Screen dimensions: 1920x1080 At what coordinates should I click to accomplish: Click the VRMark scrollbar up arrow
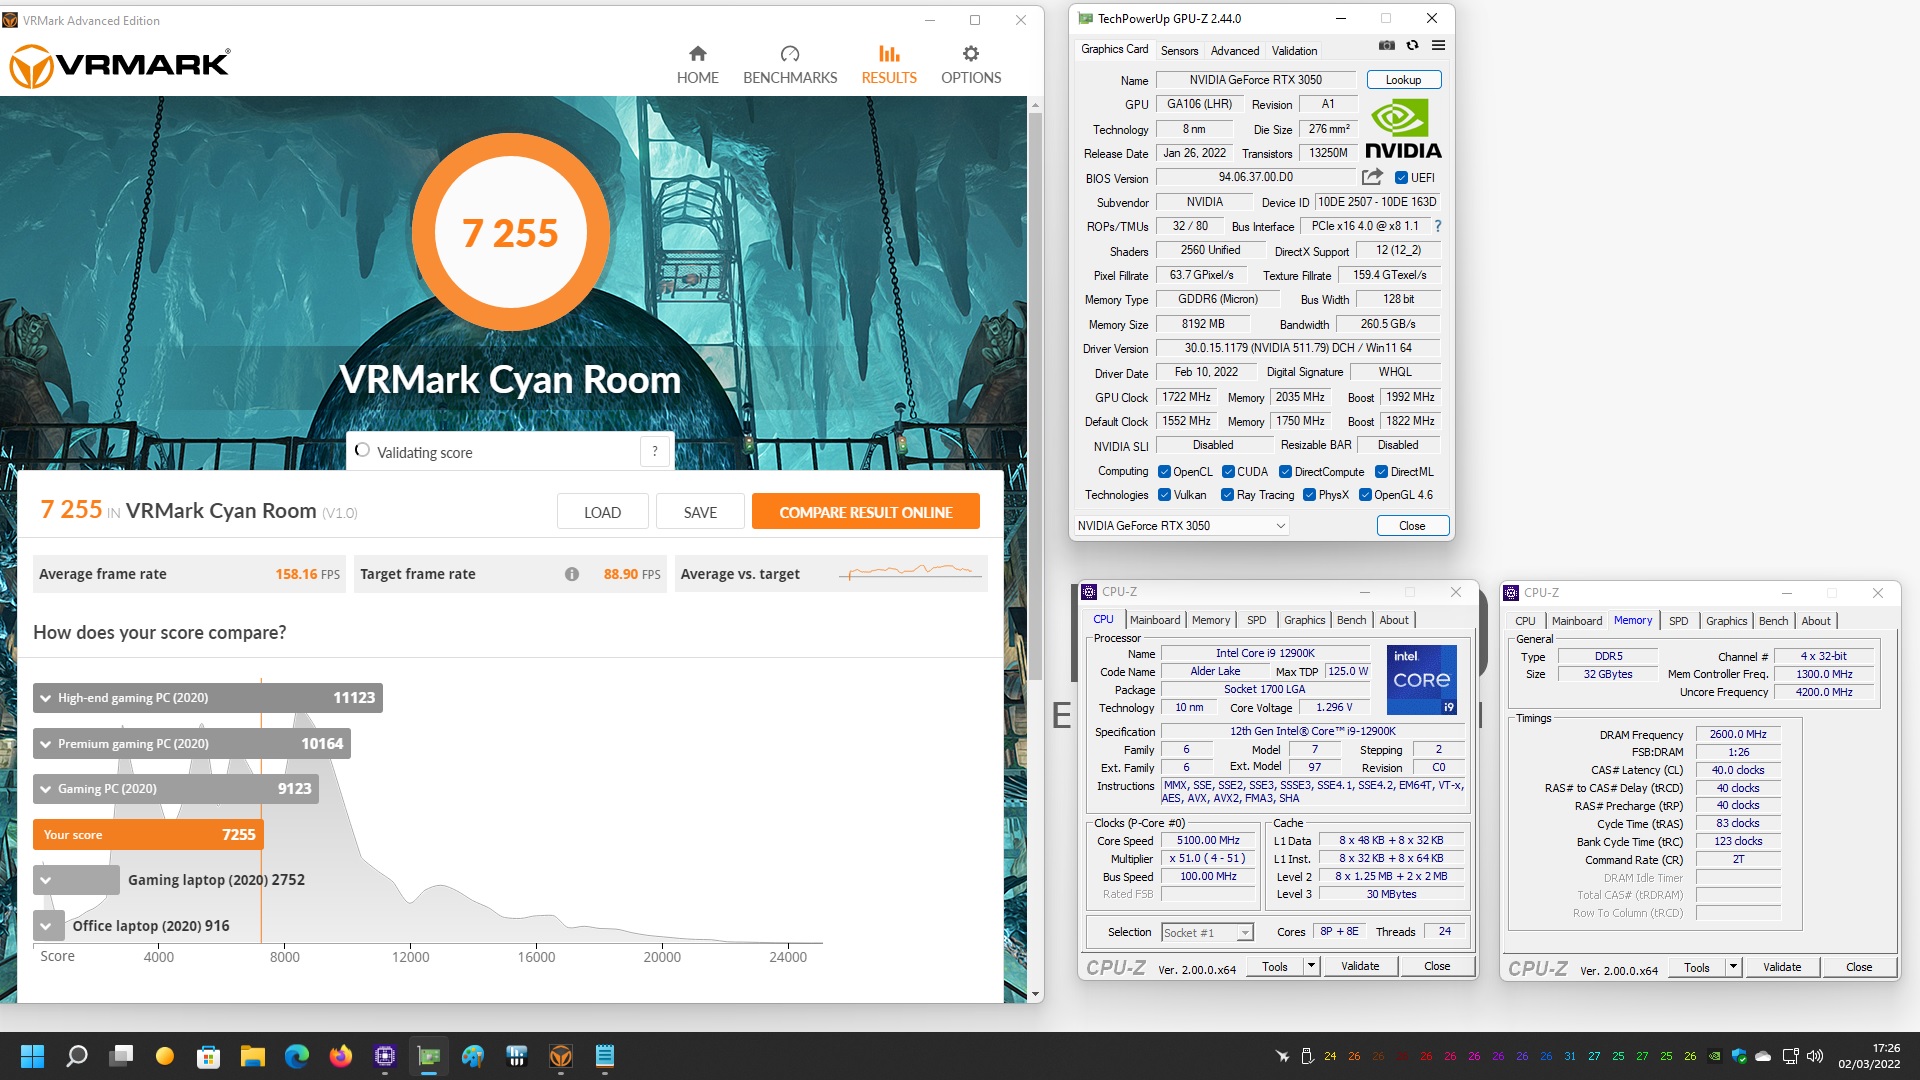click(x=1036, y=105)
